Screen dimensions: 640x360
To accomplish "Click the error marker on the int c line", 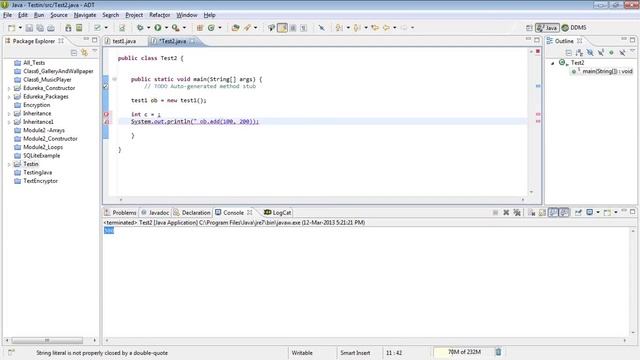I will coord(106,114).
